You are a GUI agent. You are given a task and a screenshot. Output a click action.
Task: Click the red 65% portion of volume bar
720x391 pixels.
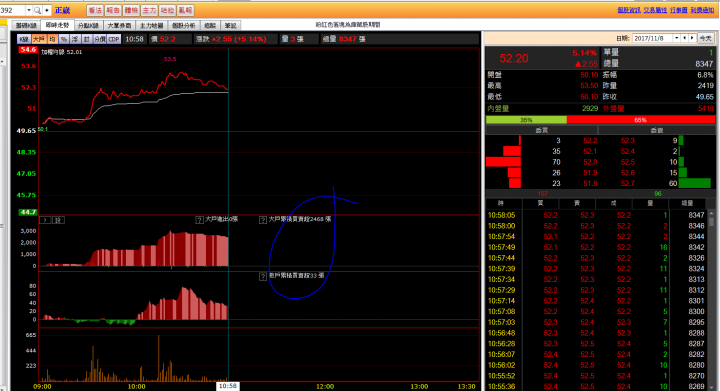(641, 120)
